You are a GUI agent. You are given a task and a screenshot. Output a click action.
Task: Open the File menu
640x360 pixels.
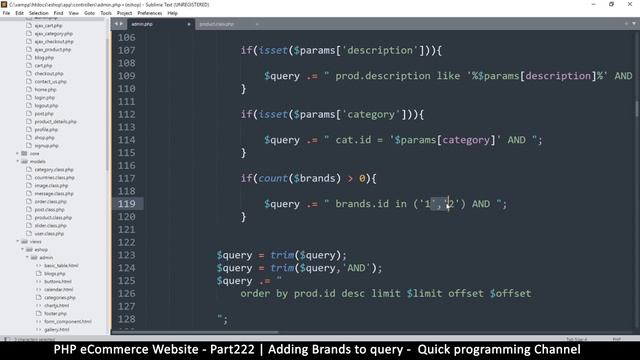[x=6, y=13]
